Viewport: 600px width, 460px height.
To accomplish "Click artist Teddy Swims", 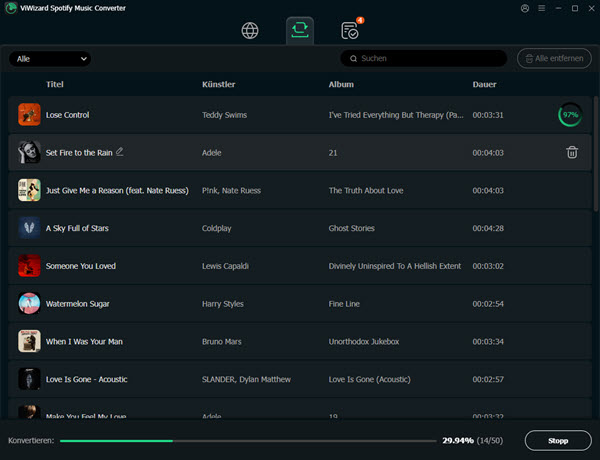I will pos(224,115).
